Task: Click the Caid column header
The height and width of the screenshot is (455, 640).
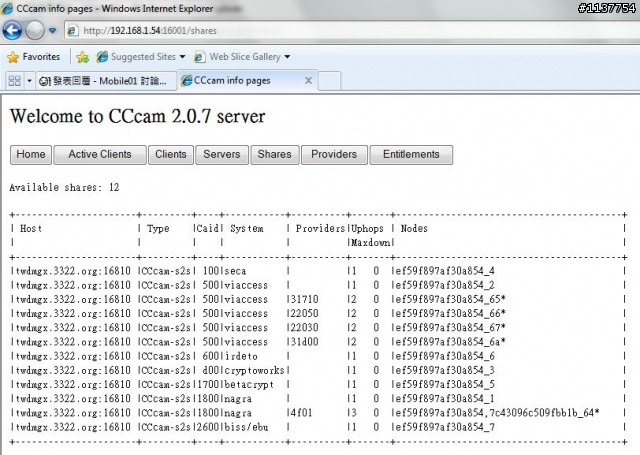Action: 208,229
